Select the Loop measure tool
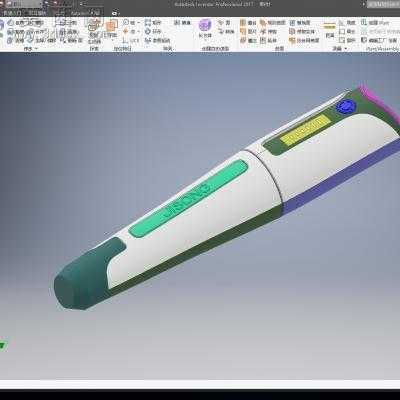 click(347, 40)
